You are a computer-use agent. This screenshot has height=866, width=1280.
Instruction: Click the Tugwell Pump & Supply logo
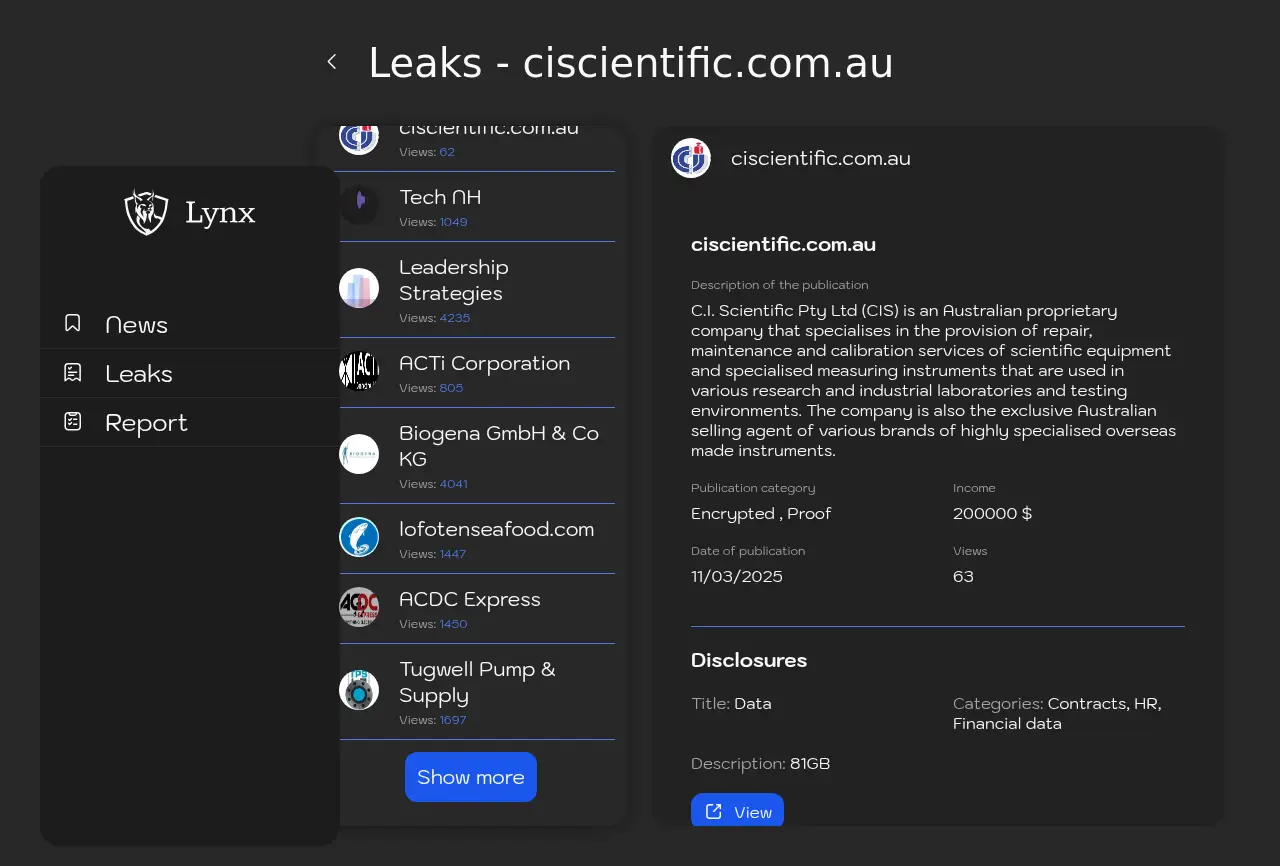(359, 690)
